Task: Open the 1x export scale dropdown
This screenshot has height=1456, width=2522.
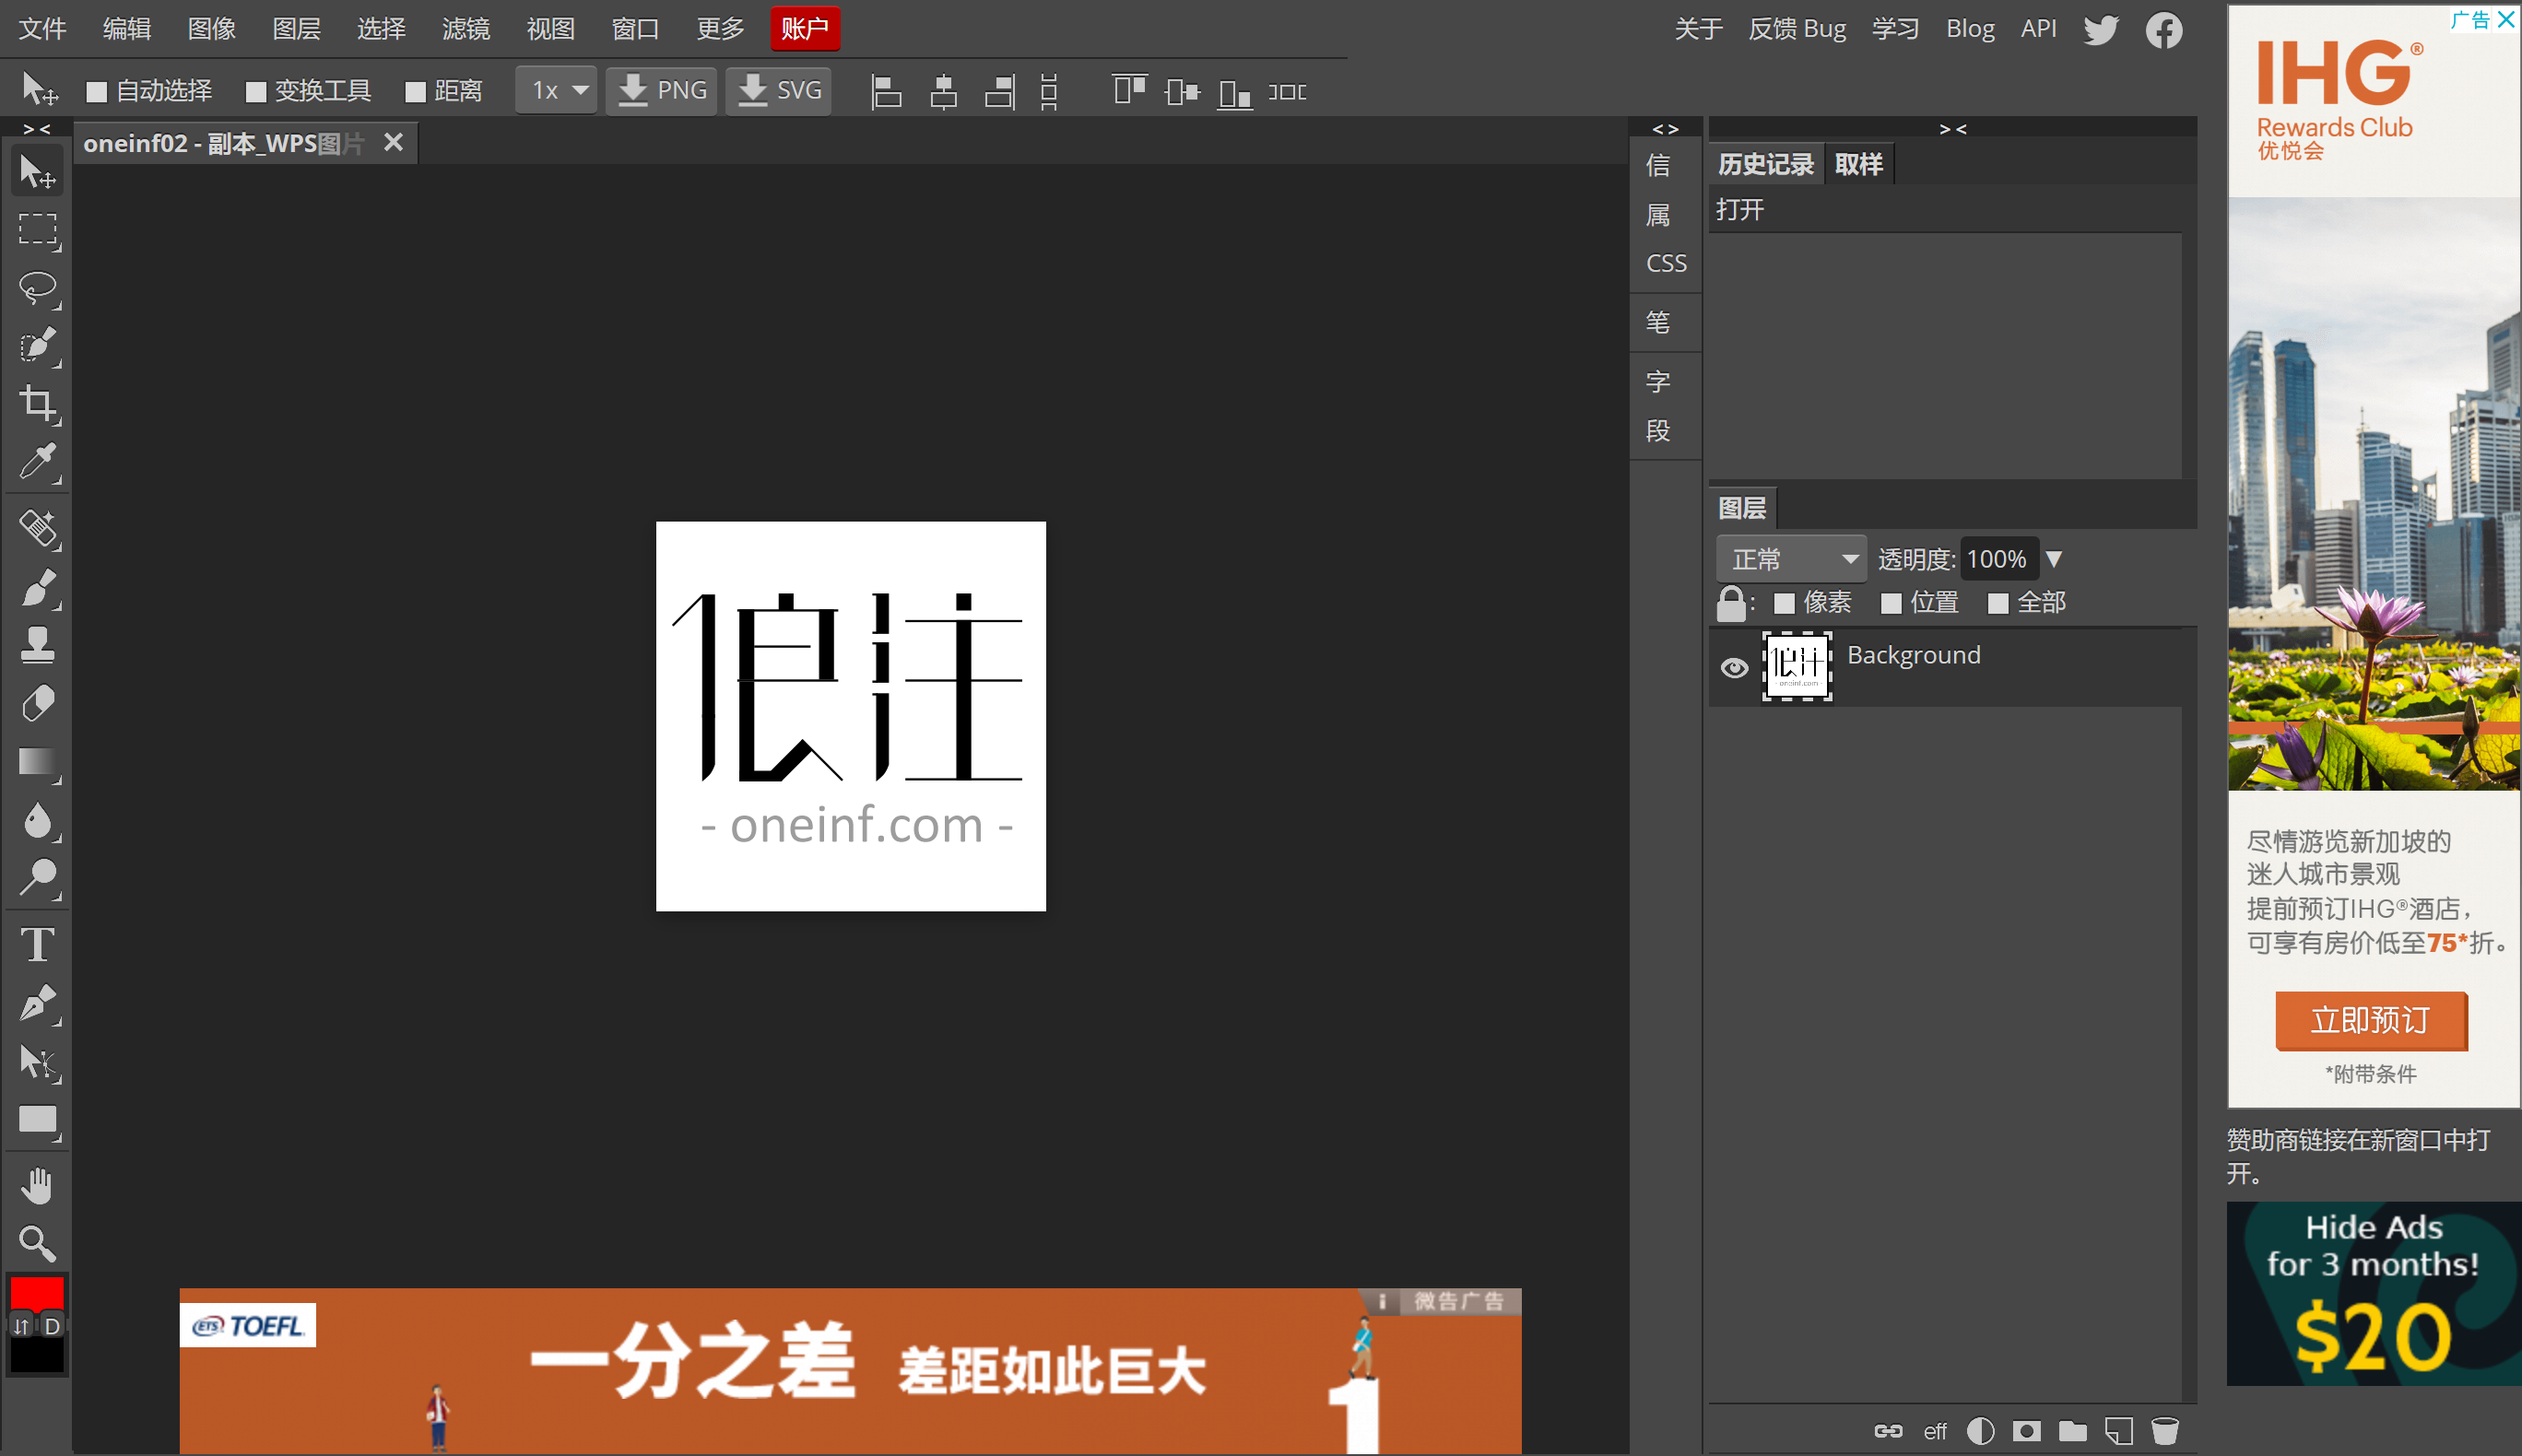Action: coord(557,91)
